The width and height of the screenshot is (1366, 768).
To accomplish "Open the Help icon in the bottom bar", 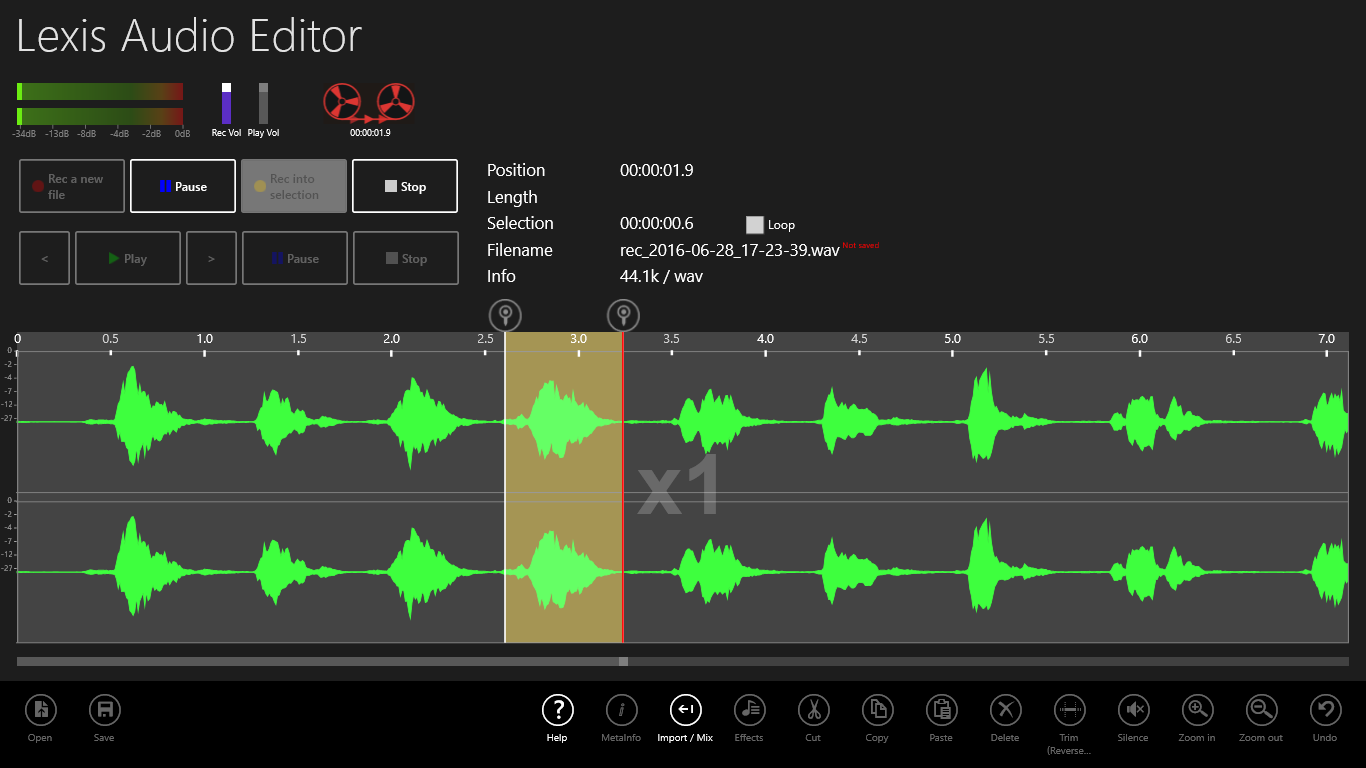I will [x=557, y=711].
